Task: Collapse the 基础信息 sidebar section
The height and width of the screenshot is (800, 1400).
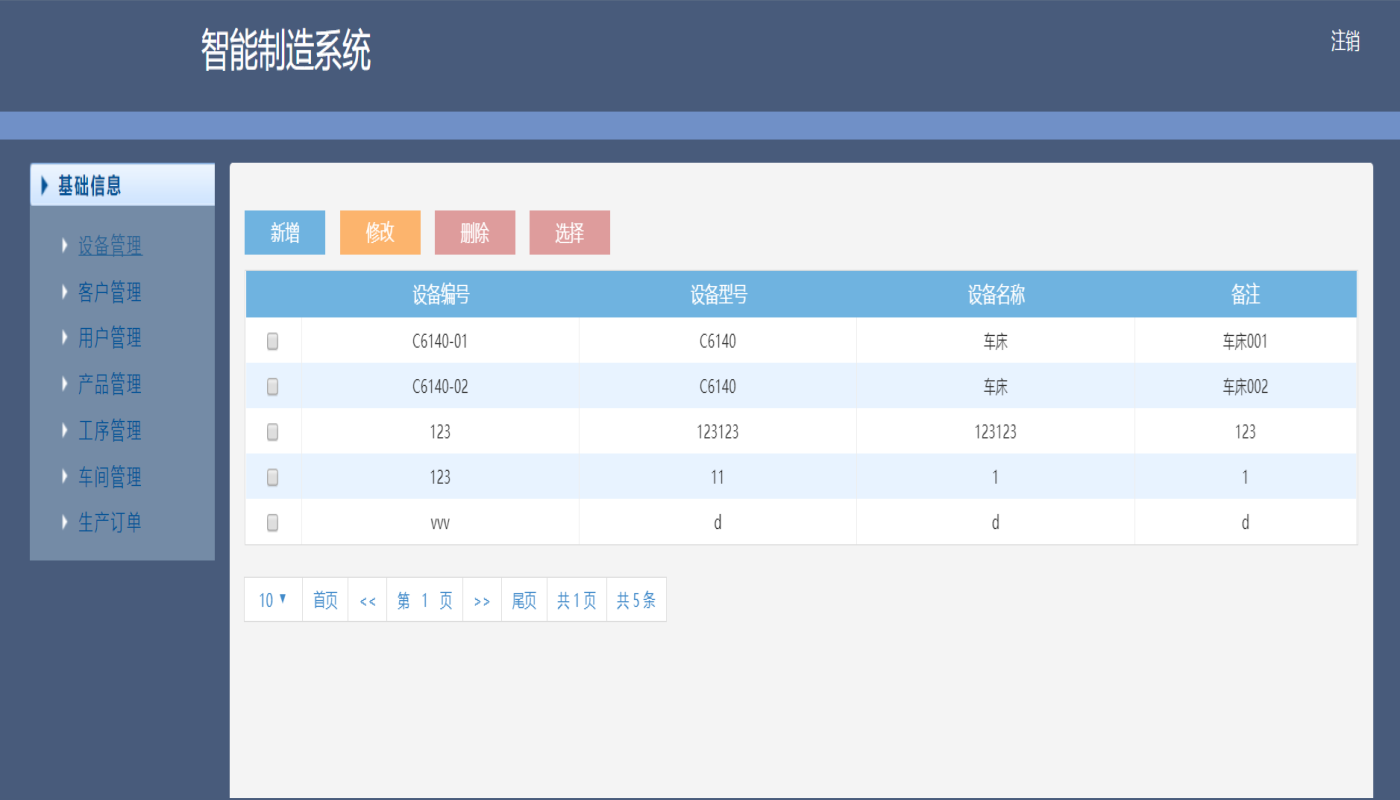Action: click(x=122, y=185)
